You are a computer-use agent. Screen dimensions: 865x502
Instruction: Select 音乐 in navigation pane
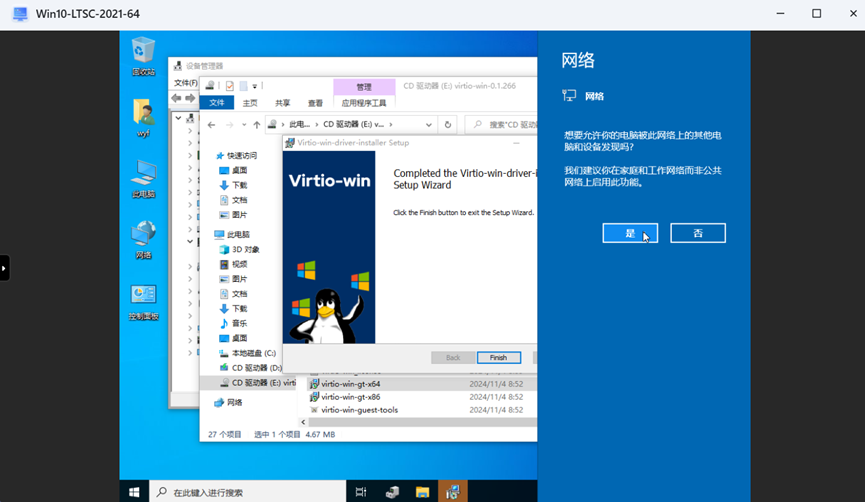coord(233,323)
